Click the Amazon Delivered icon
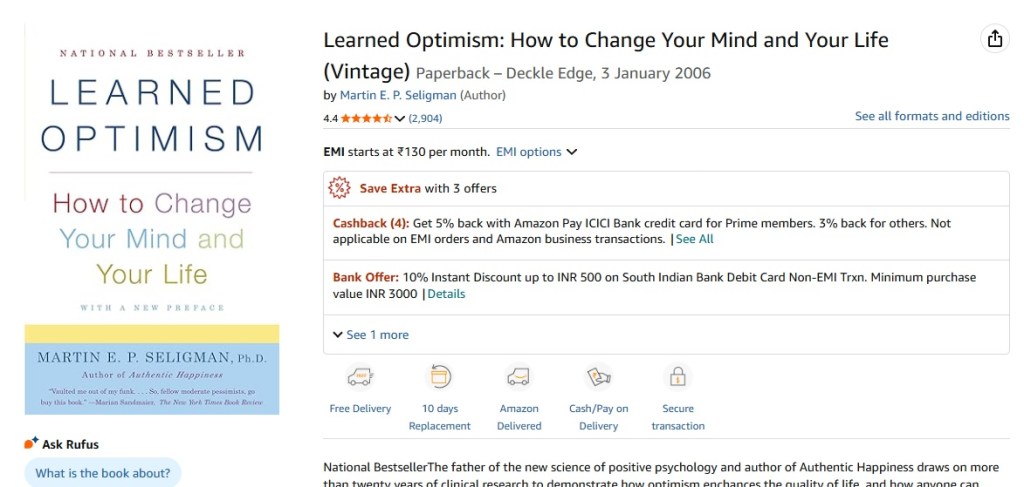 click(x=519, y=377)
